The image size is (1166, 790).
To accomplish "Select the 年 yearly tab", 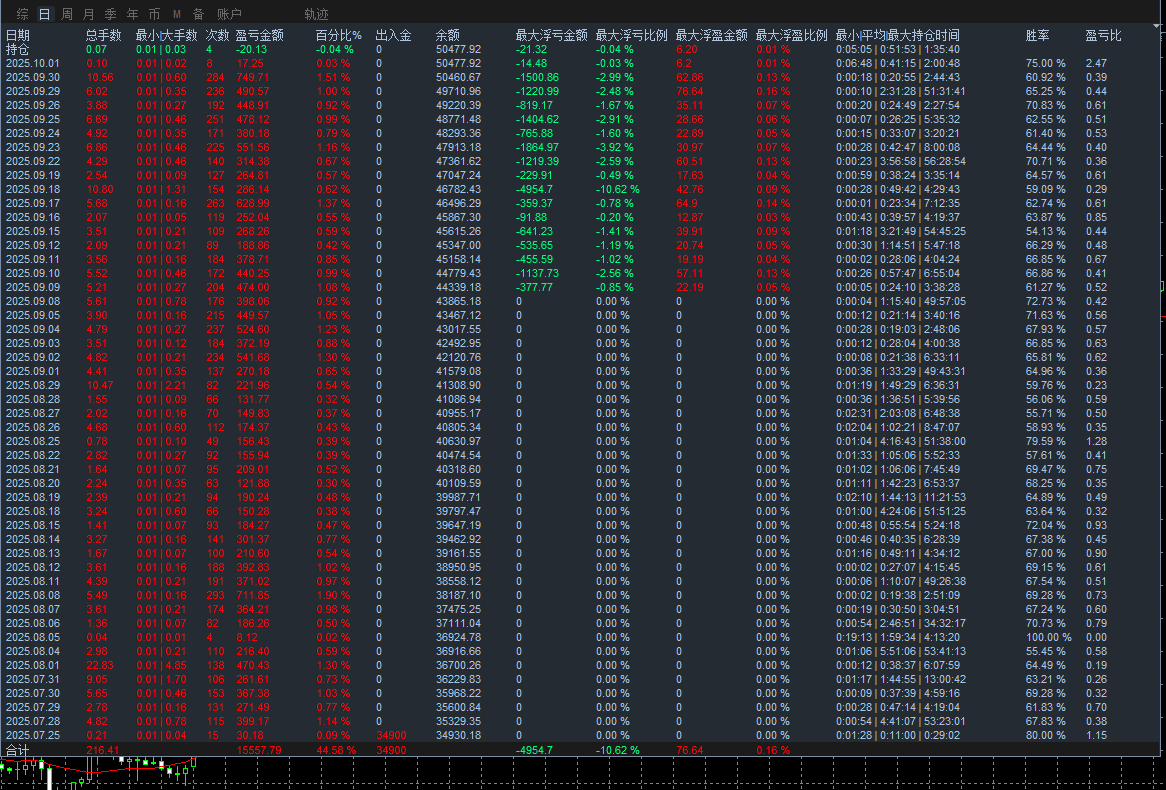I will coord(132,14).
